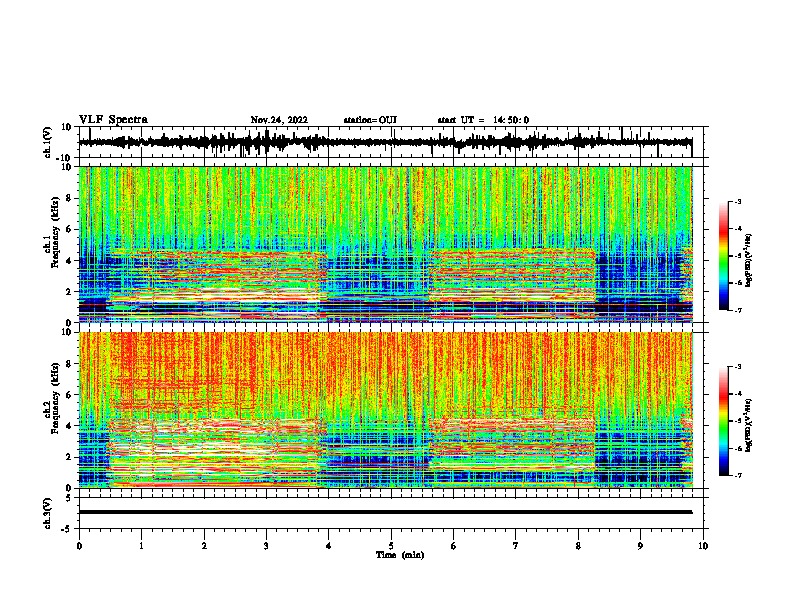Click the "ch.3(V)" axis label
This screenshot has height=612, width=792.
48,513
